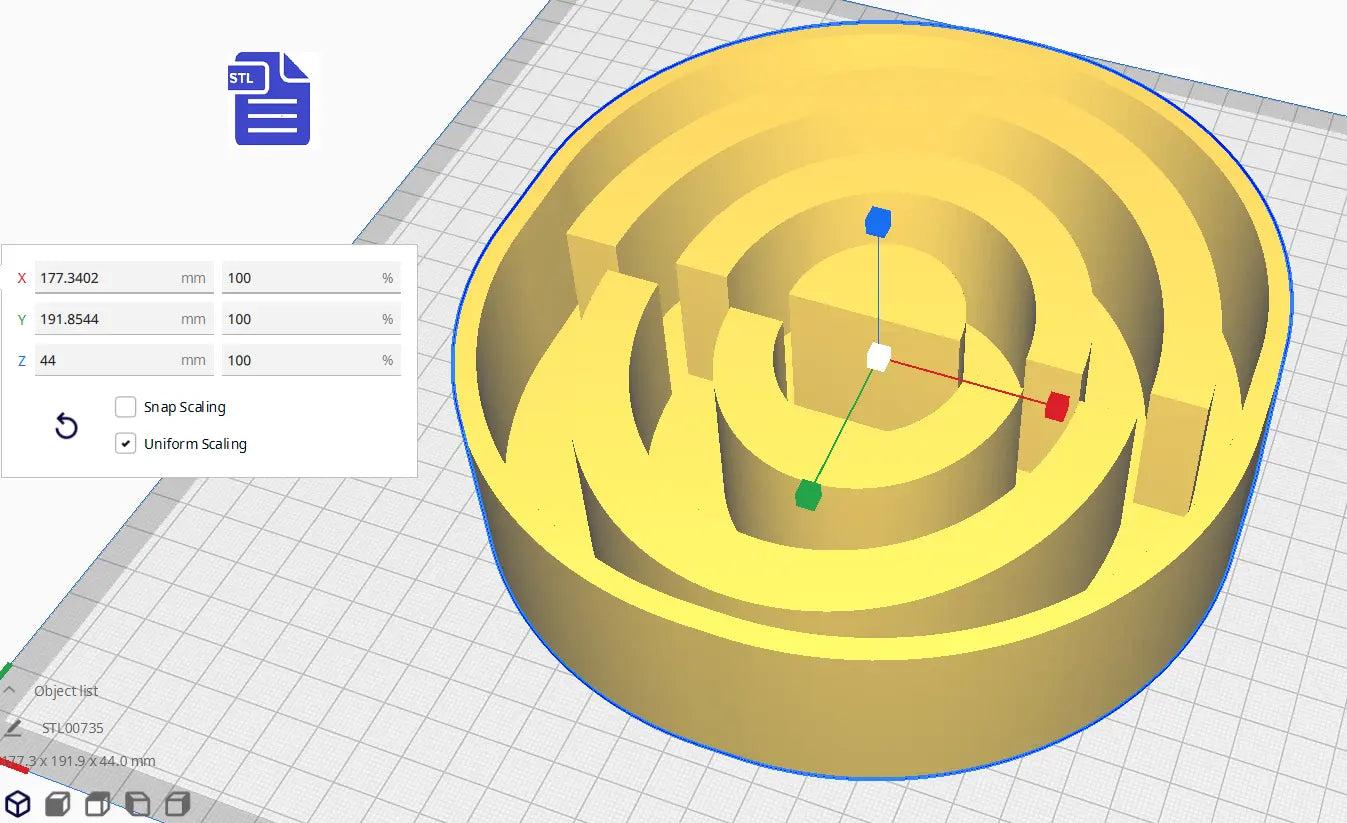
Task: Switch to the Right side camera view
Action: 177,803
